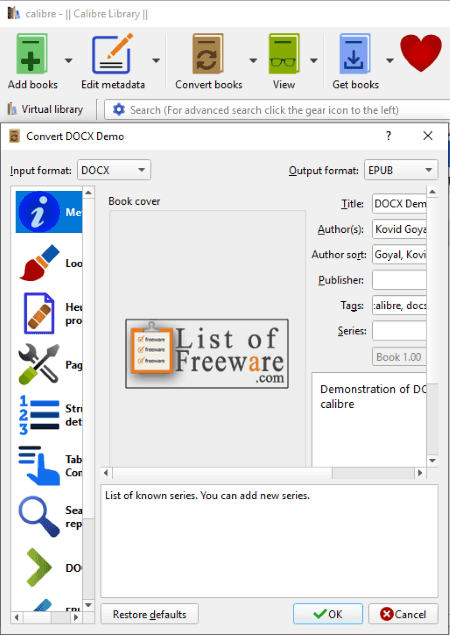Screen dimensions: 450x635
Task: Click the Book 1.00 series number box
Action: tap(399, 357)
